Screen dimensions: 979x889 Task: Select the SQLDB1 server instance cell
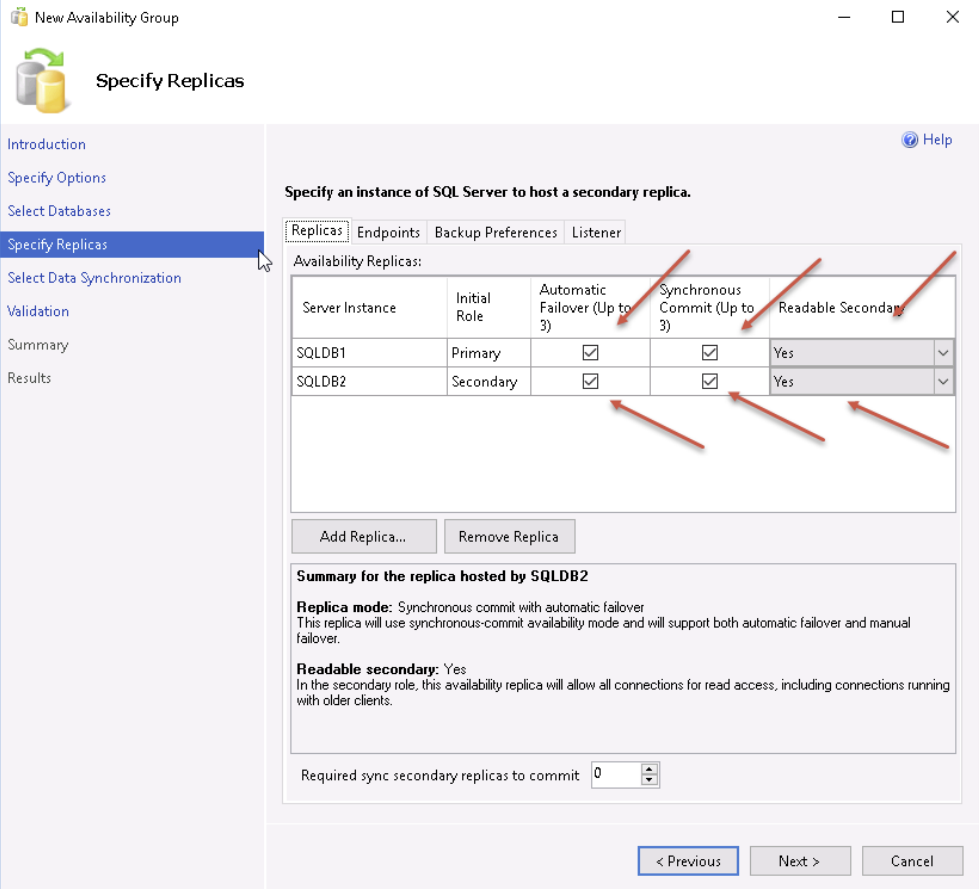(x=370, y=353)
